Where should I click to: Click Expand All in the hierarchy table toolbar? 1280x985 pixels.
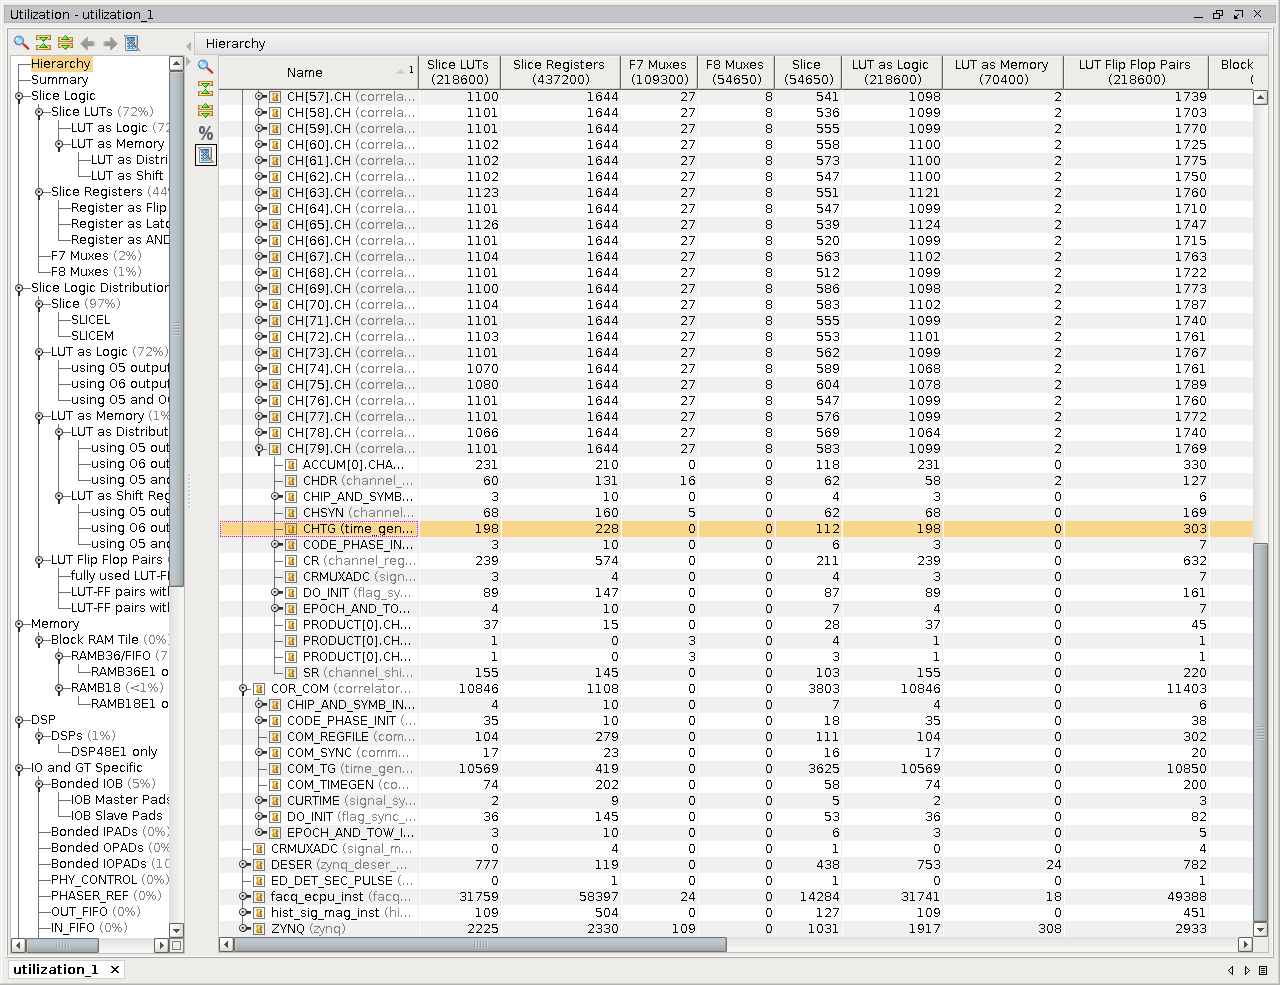click(205, 111)
